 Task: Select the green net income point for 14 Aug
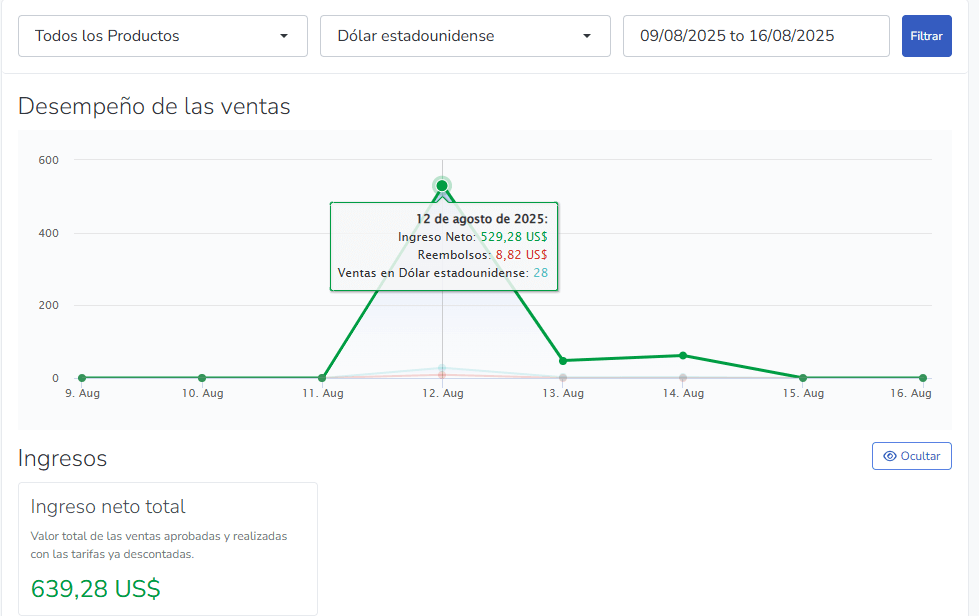click(x=683, y=355)
